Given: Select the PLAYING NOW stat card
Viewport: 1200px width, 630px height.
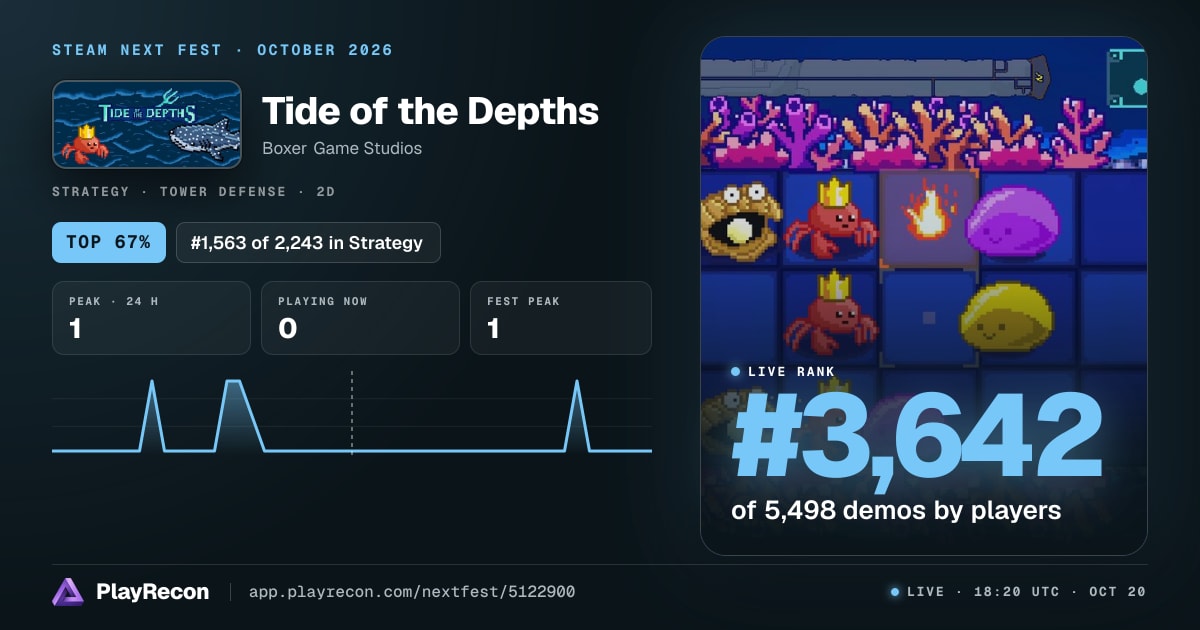Looking at the screenshot, I should [x=360, y=318].
